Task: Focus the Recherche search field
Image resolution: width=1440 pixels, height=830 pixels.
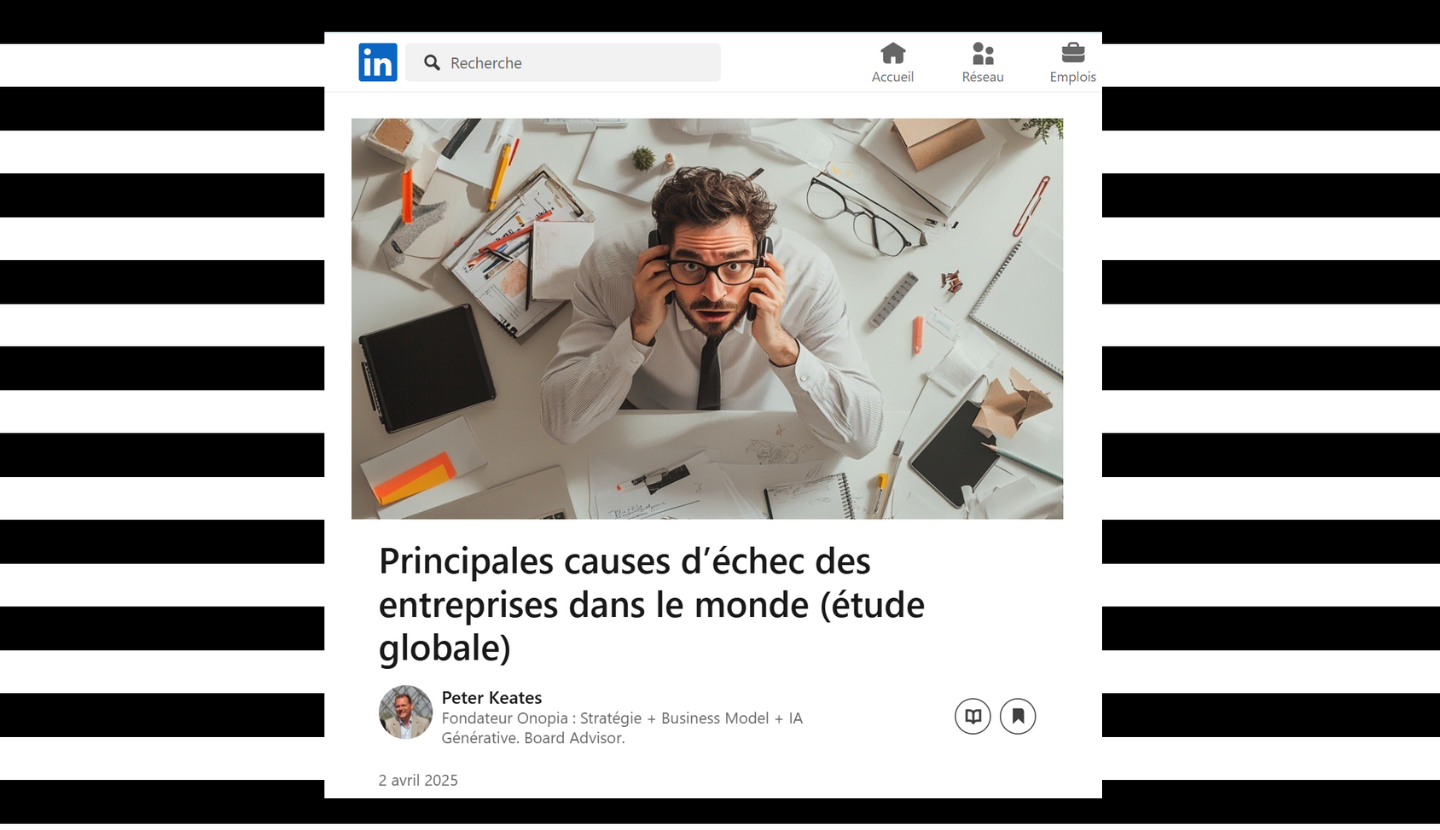Action: point(563,62)
